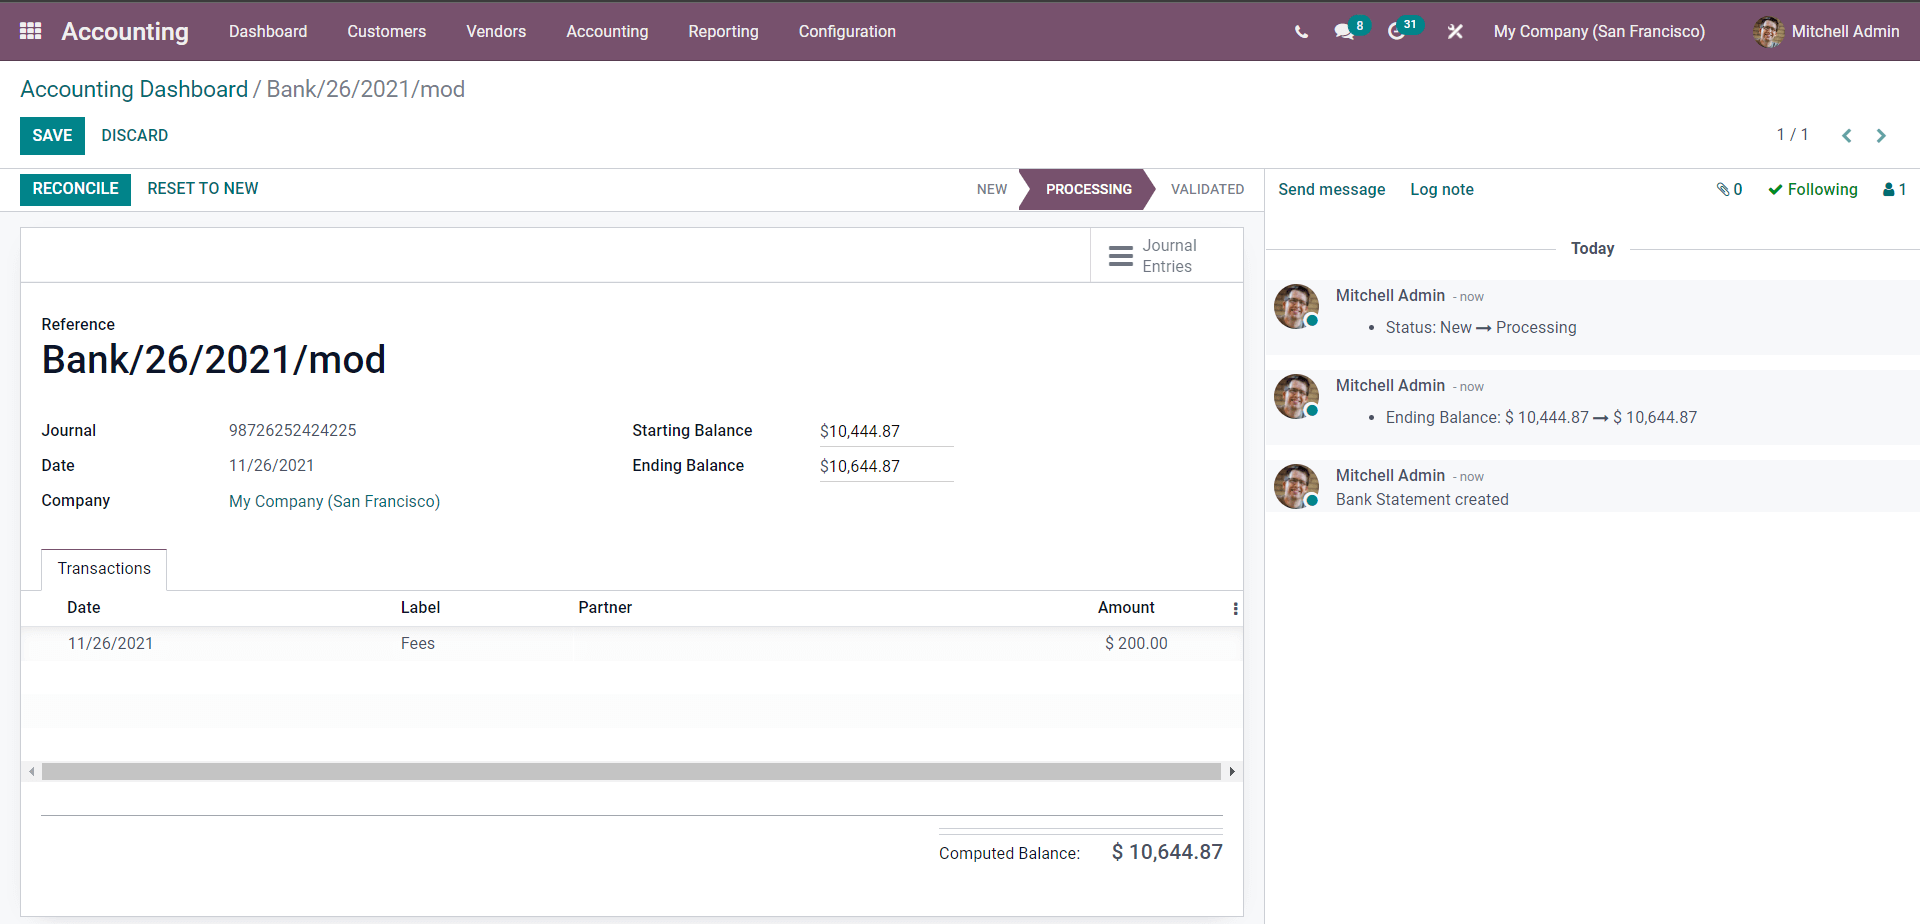The image size is (1920, 924).
Task: Click the horizontal scrollbar in transactions
Action: click(631, 772)
